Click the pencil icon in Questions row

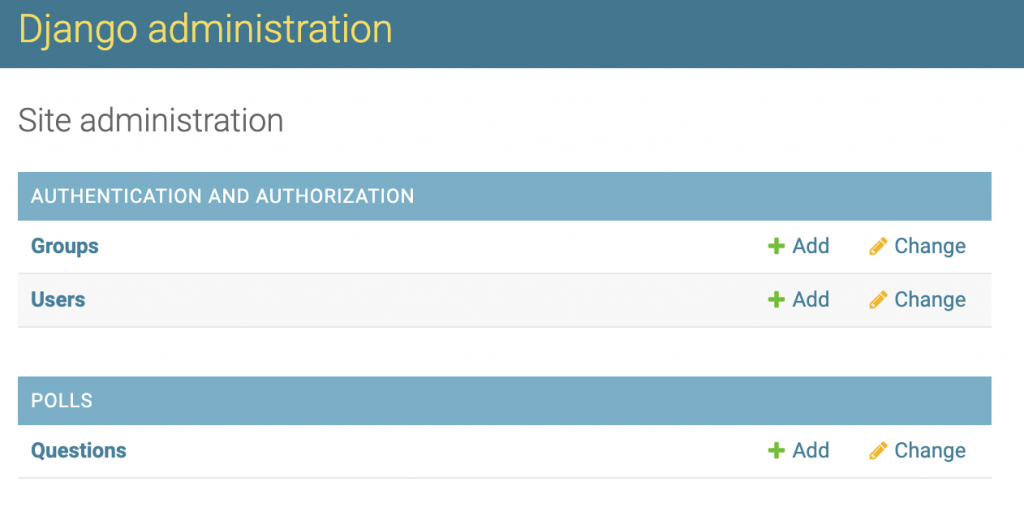click(878, 451)
